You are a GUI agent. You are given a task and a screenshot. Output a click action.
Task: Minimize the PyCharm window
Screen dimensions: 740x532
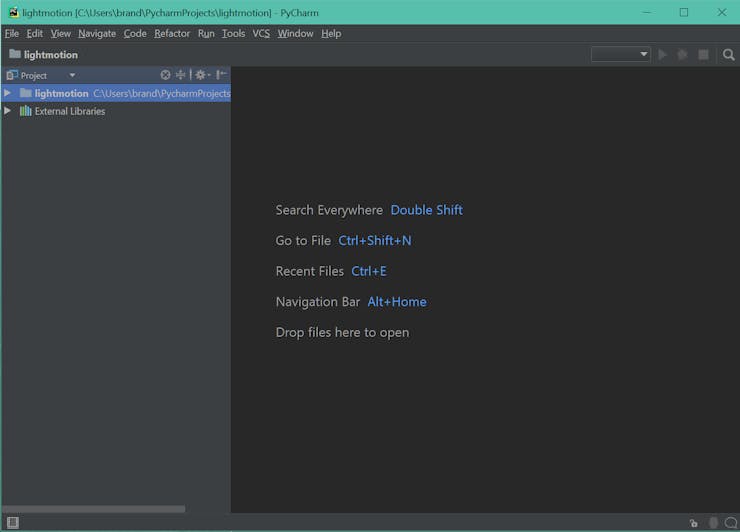point(647,12)
